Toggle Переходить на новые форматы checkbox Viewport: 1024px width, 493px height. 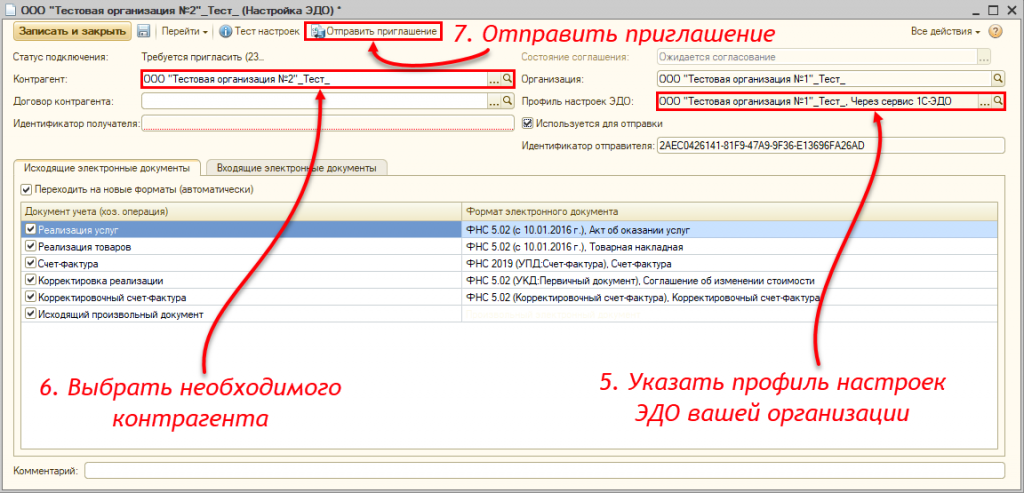[x=26, y=189]
